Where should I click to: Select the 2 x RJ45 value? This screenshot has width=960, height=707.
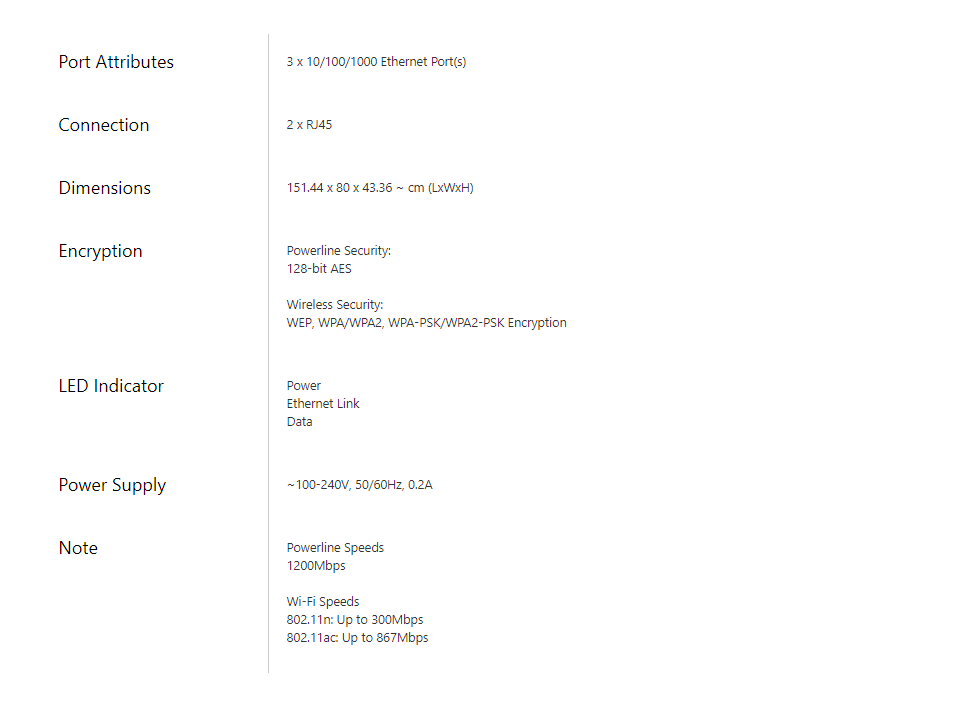[309, 125]
